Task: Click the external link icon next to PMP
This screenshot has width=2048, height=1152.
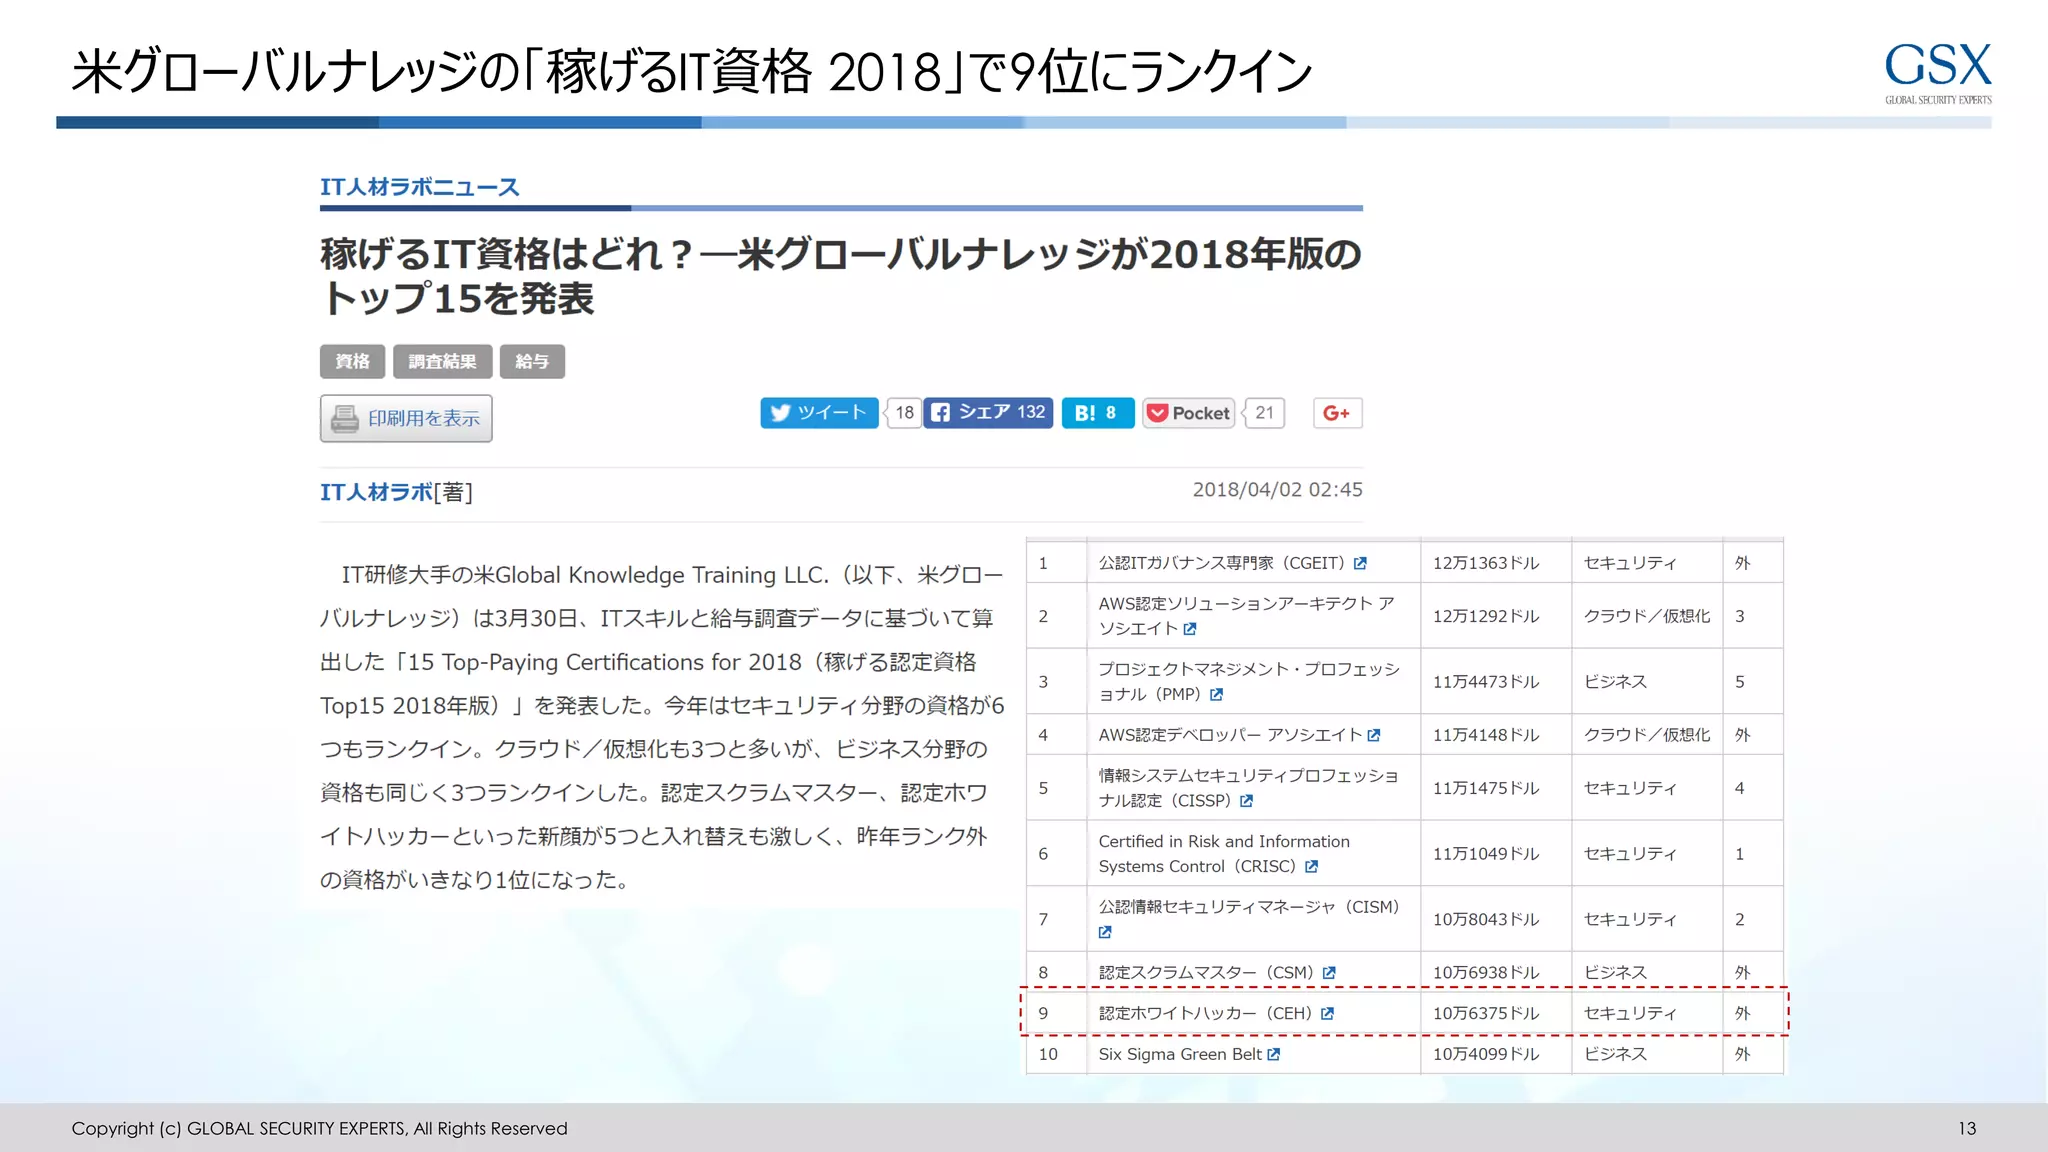Action: (1217, 694)
